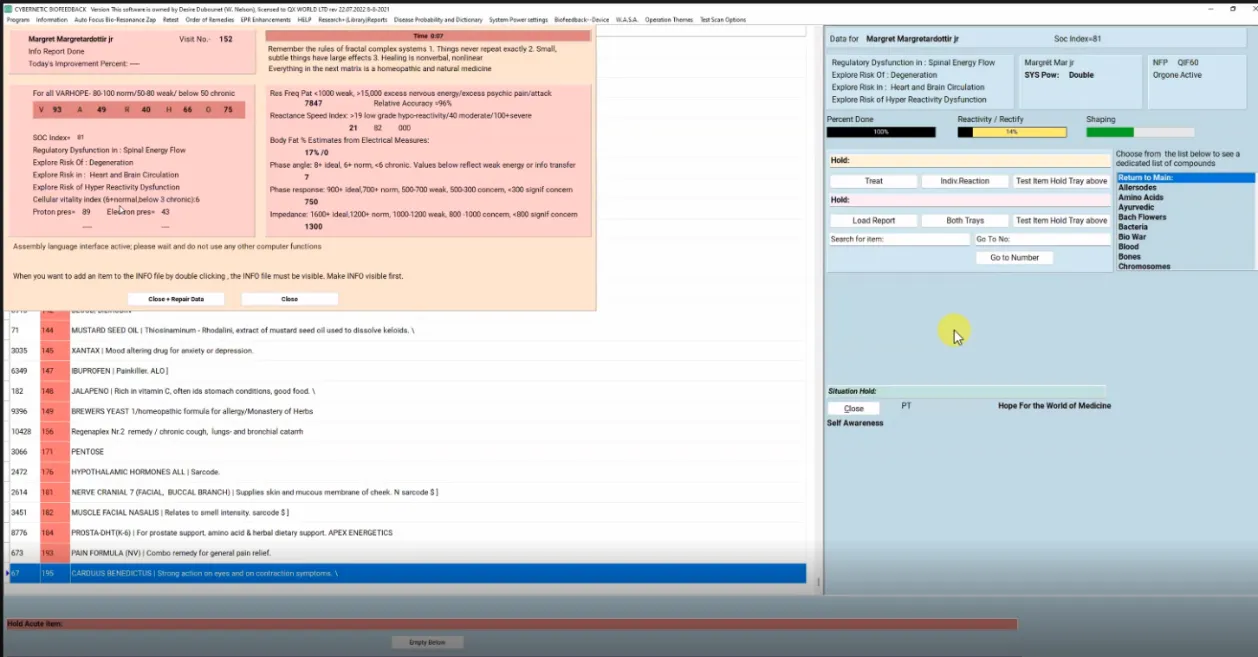The width and height of the screenshot is (1258, 657).
Task: Open the Test Scan Options menu
Action: click(x=722, y=20)
